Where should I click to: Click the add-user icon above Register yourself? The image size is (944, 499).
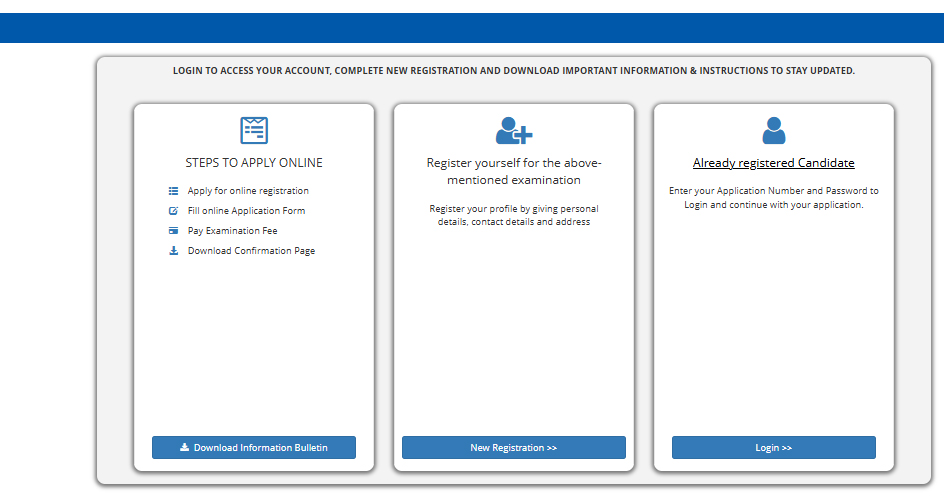(x=514, y=131)
